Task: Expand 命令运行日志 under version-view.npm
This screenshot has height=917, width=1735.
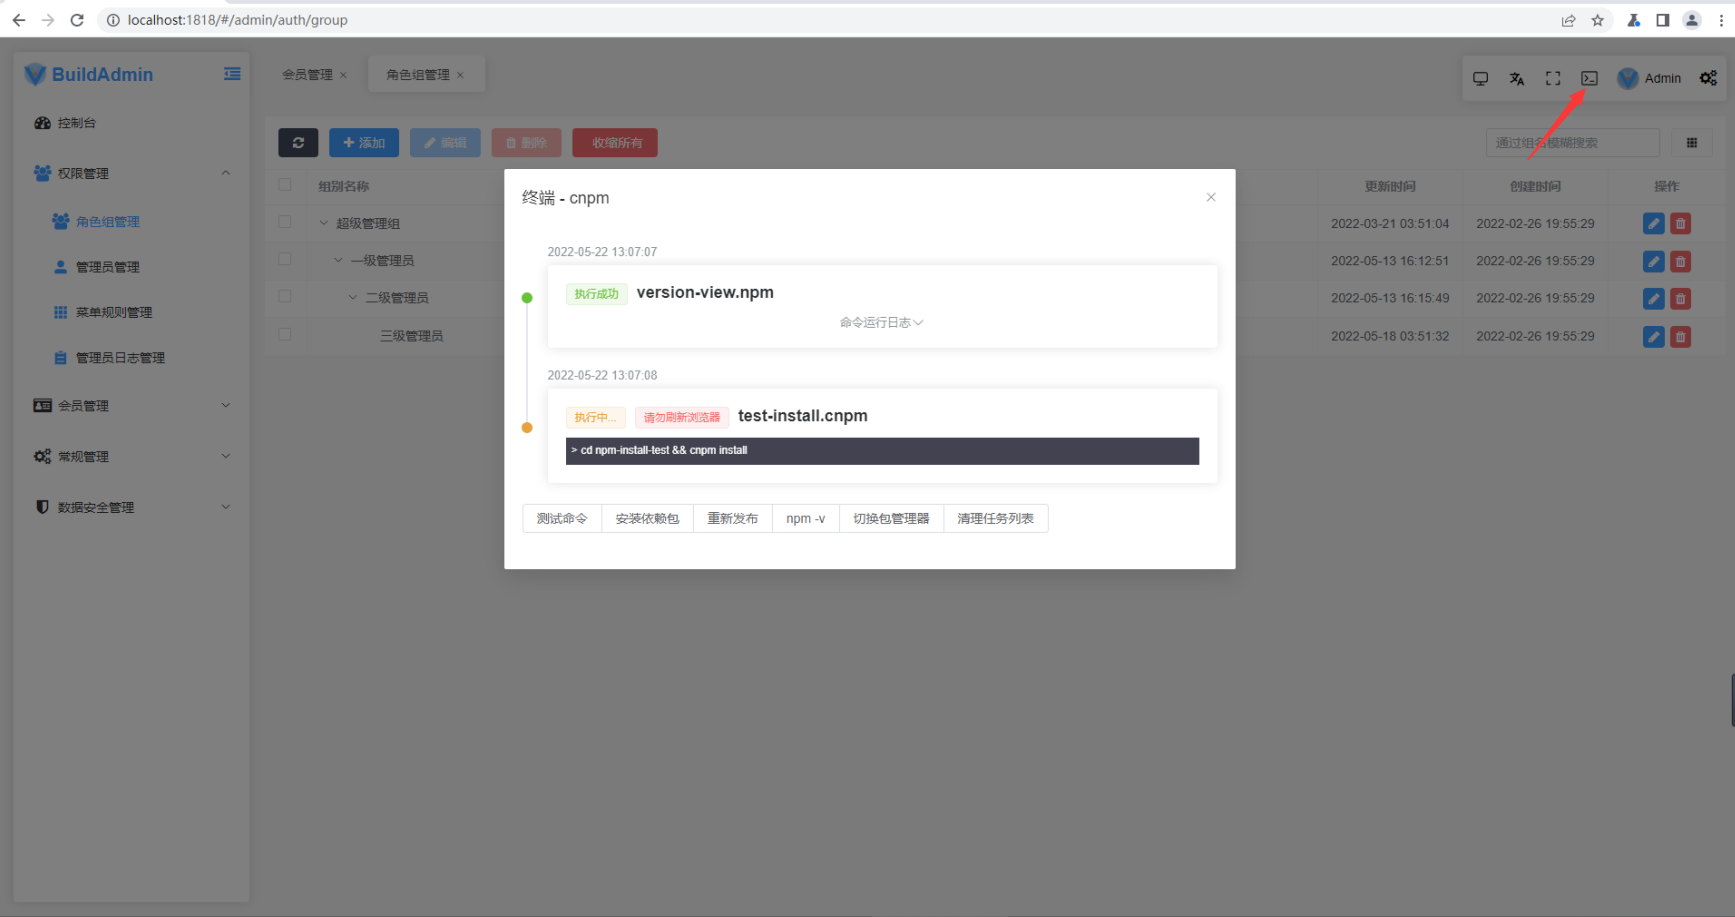Action: (x=881, y=322)
